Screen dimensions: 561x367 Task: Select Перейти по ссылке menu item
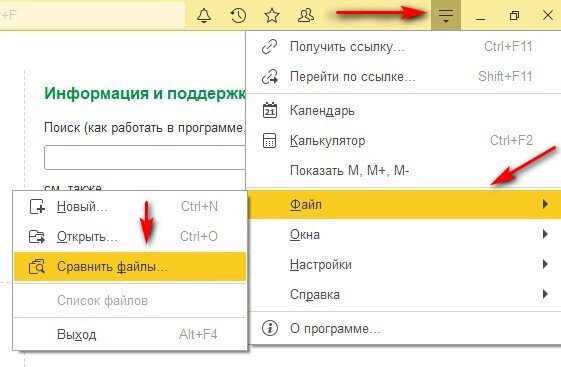click(x=404, y=77)
